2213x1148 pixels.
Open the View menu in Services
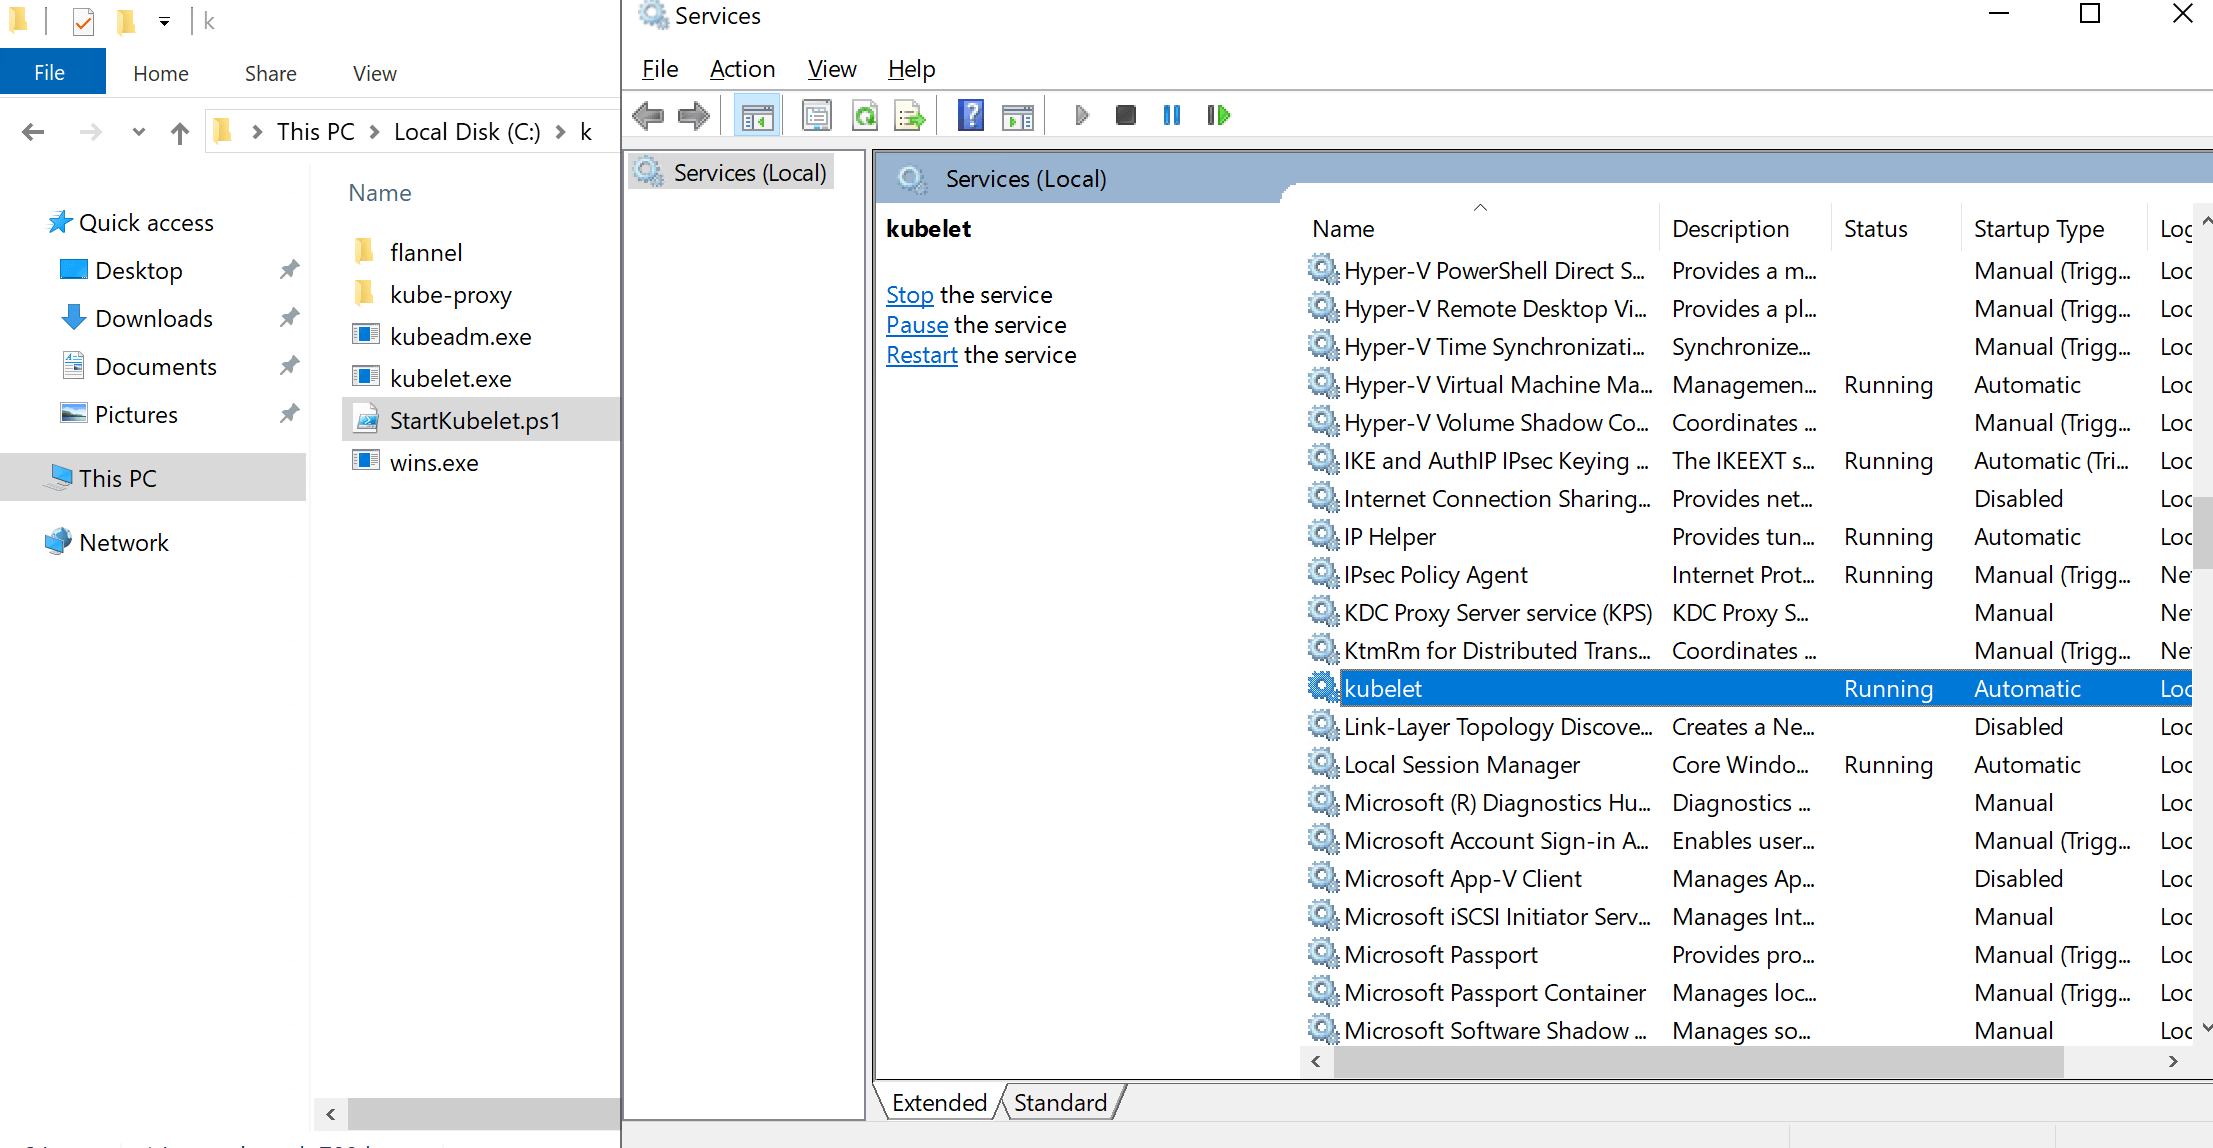coord(832,69)
